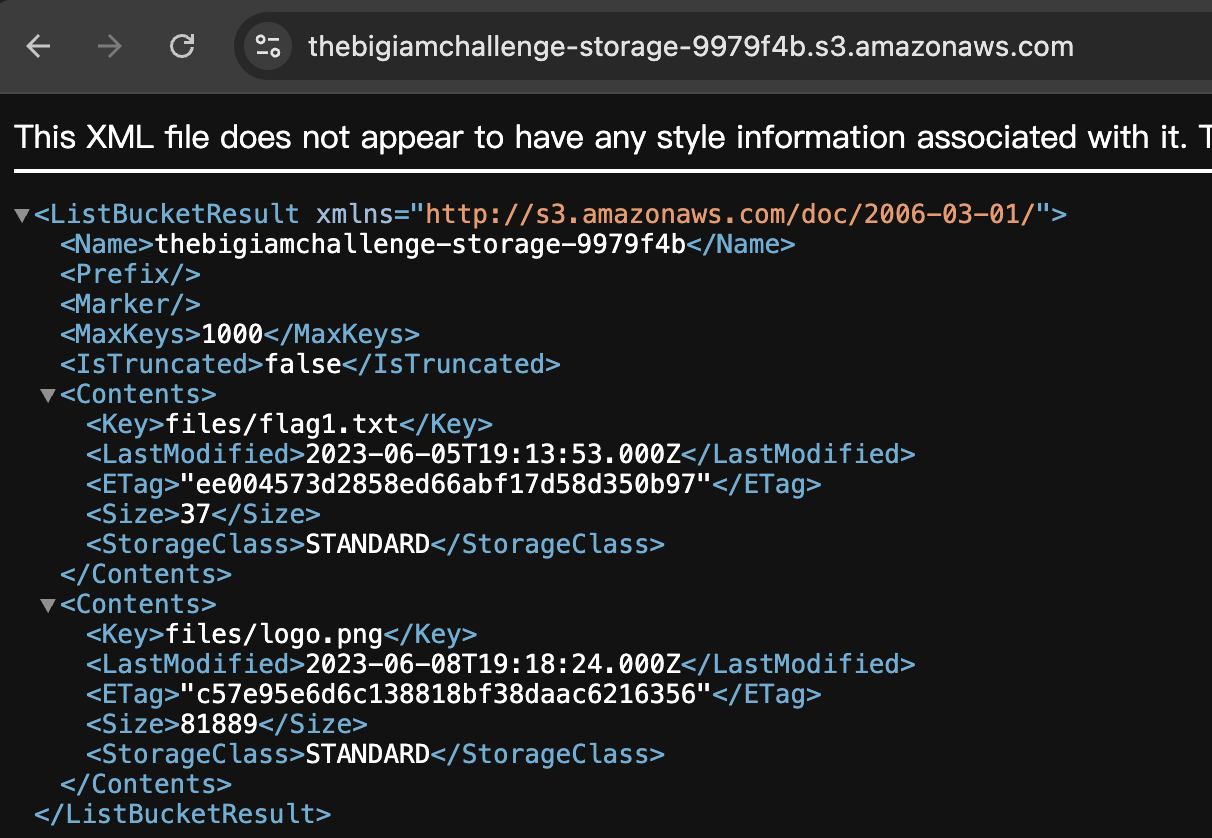1212x838 pixels.
Task: Click the ETag value starting with c57e95e6
Action: (445, 694)
